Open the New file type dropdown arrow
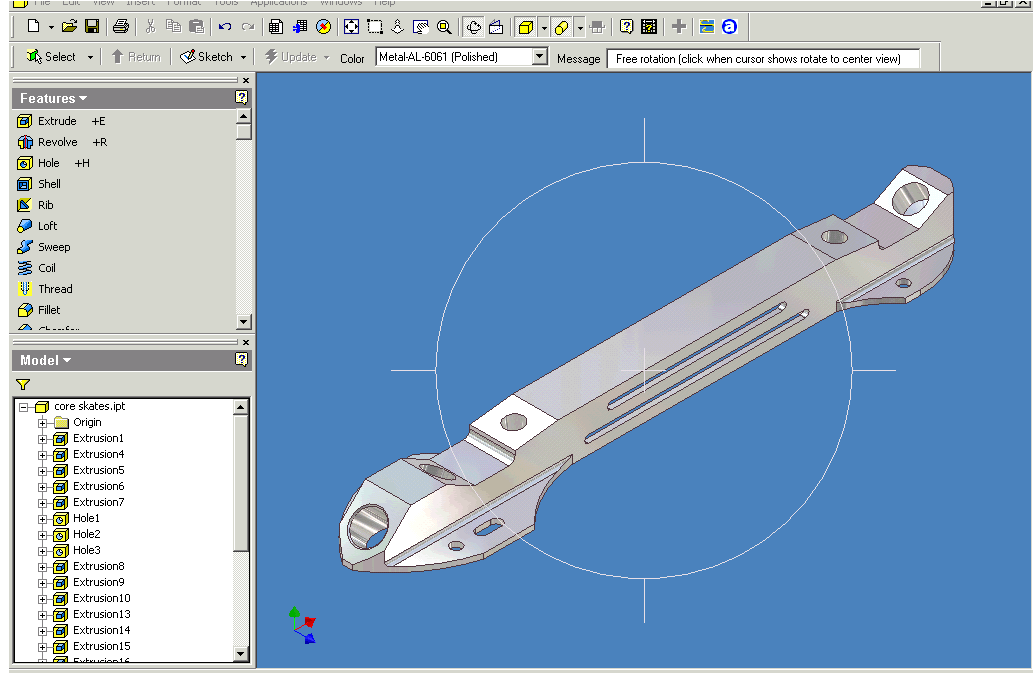Viewport: 1033px width, 673px height. tap(51, 27)
